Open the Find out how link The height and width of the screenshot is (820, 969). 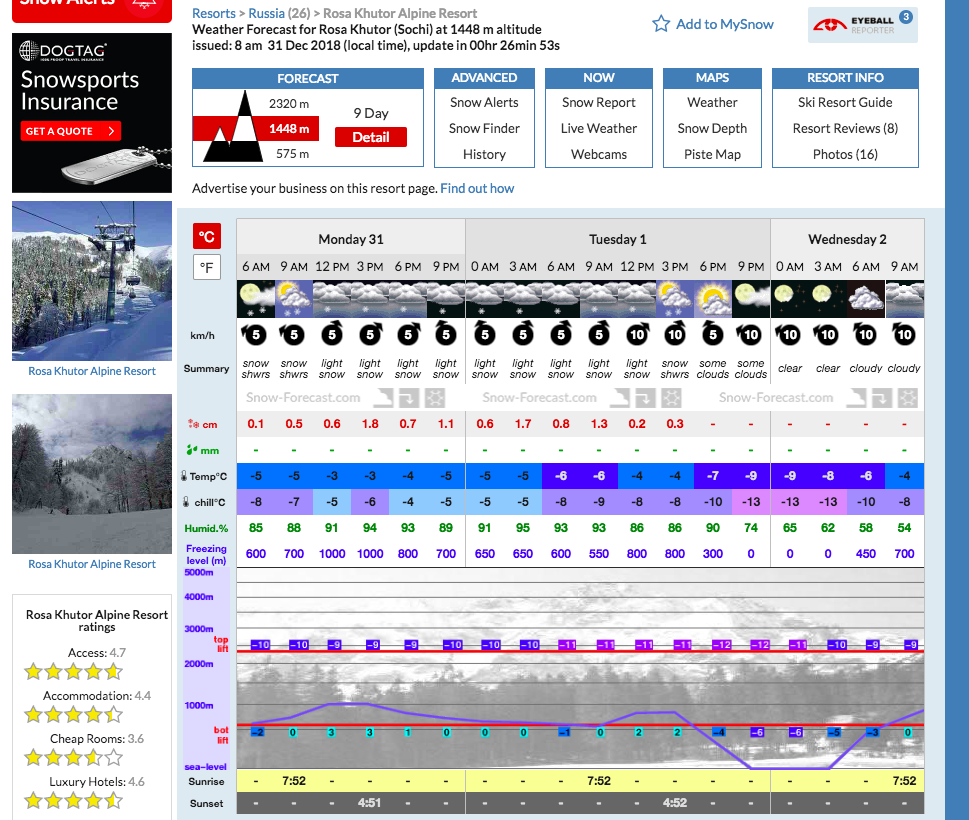tap(477, 188)
